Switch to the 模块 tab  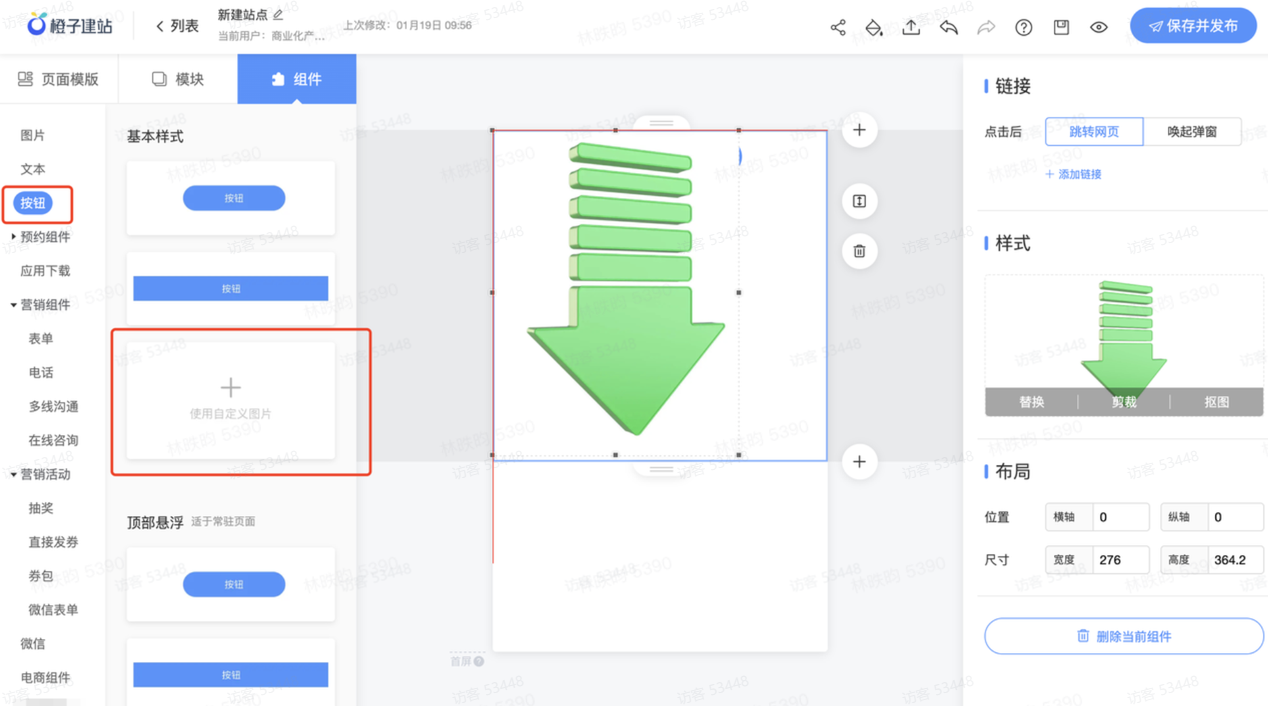(x=177, y=79)
